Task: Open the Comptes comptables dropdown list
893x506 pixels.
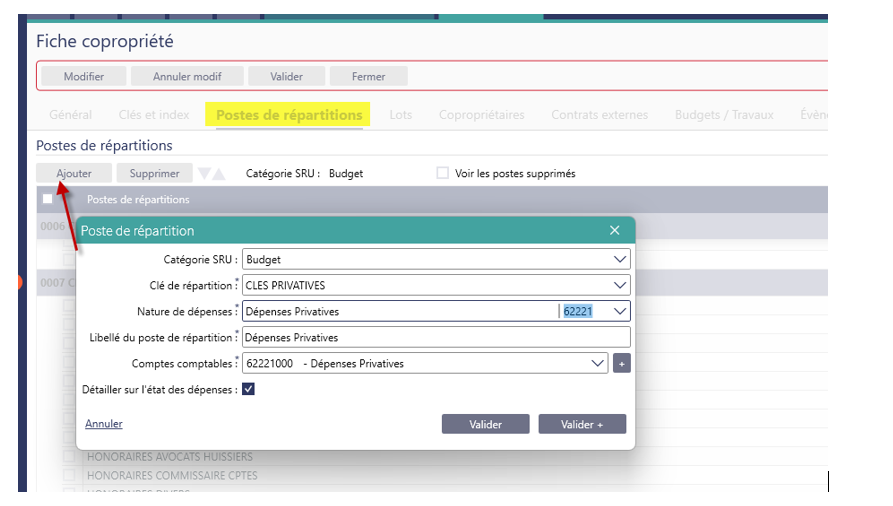Action: pos(597,363)
